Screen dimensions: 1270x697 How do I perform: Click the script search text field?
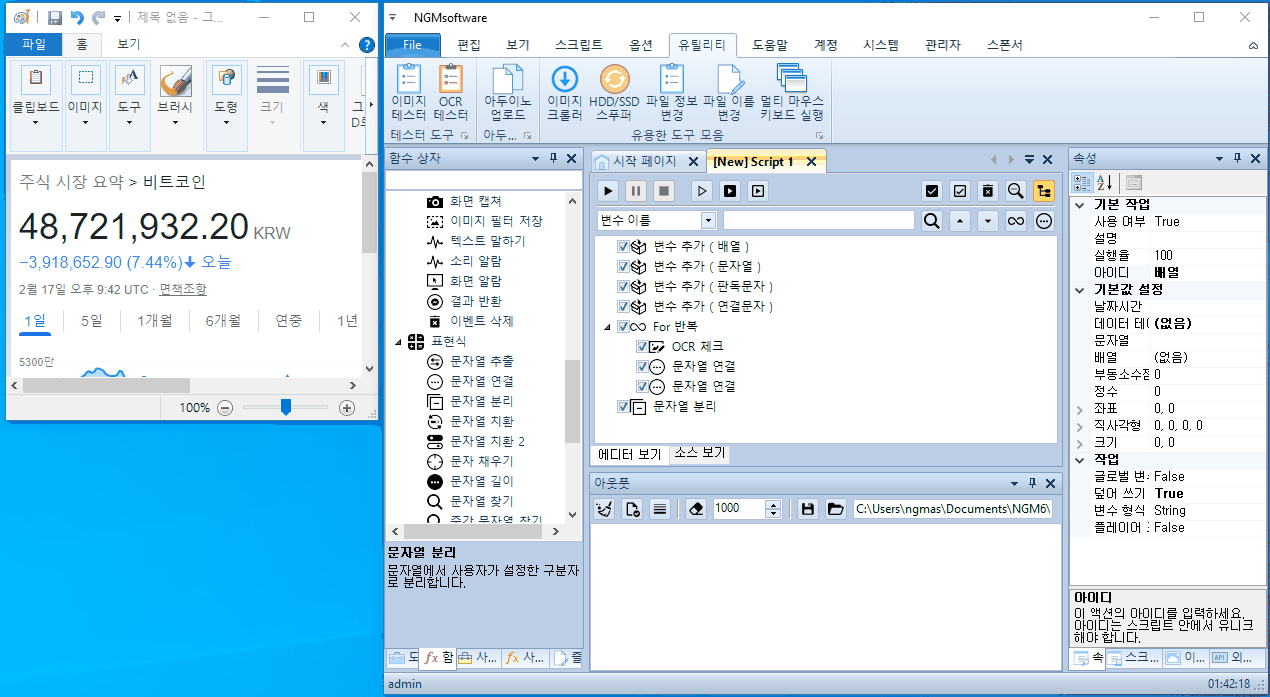(x=819, y=221)
